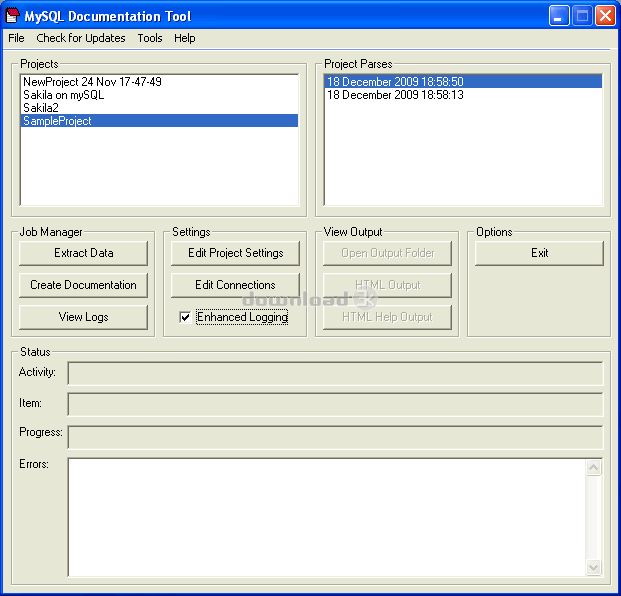
Task: Click the Errors box scroll down arrow
Action: click(x=593, y=567)
